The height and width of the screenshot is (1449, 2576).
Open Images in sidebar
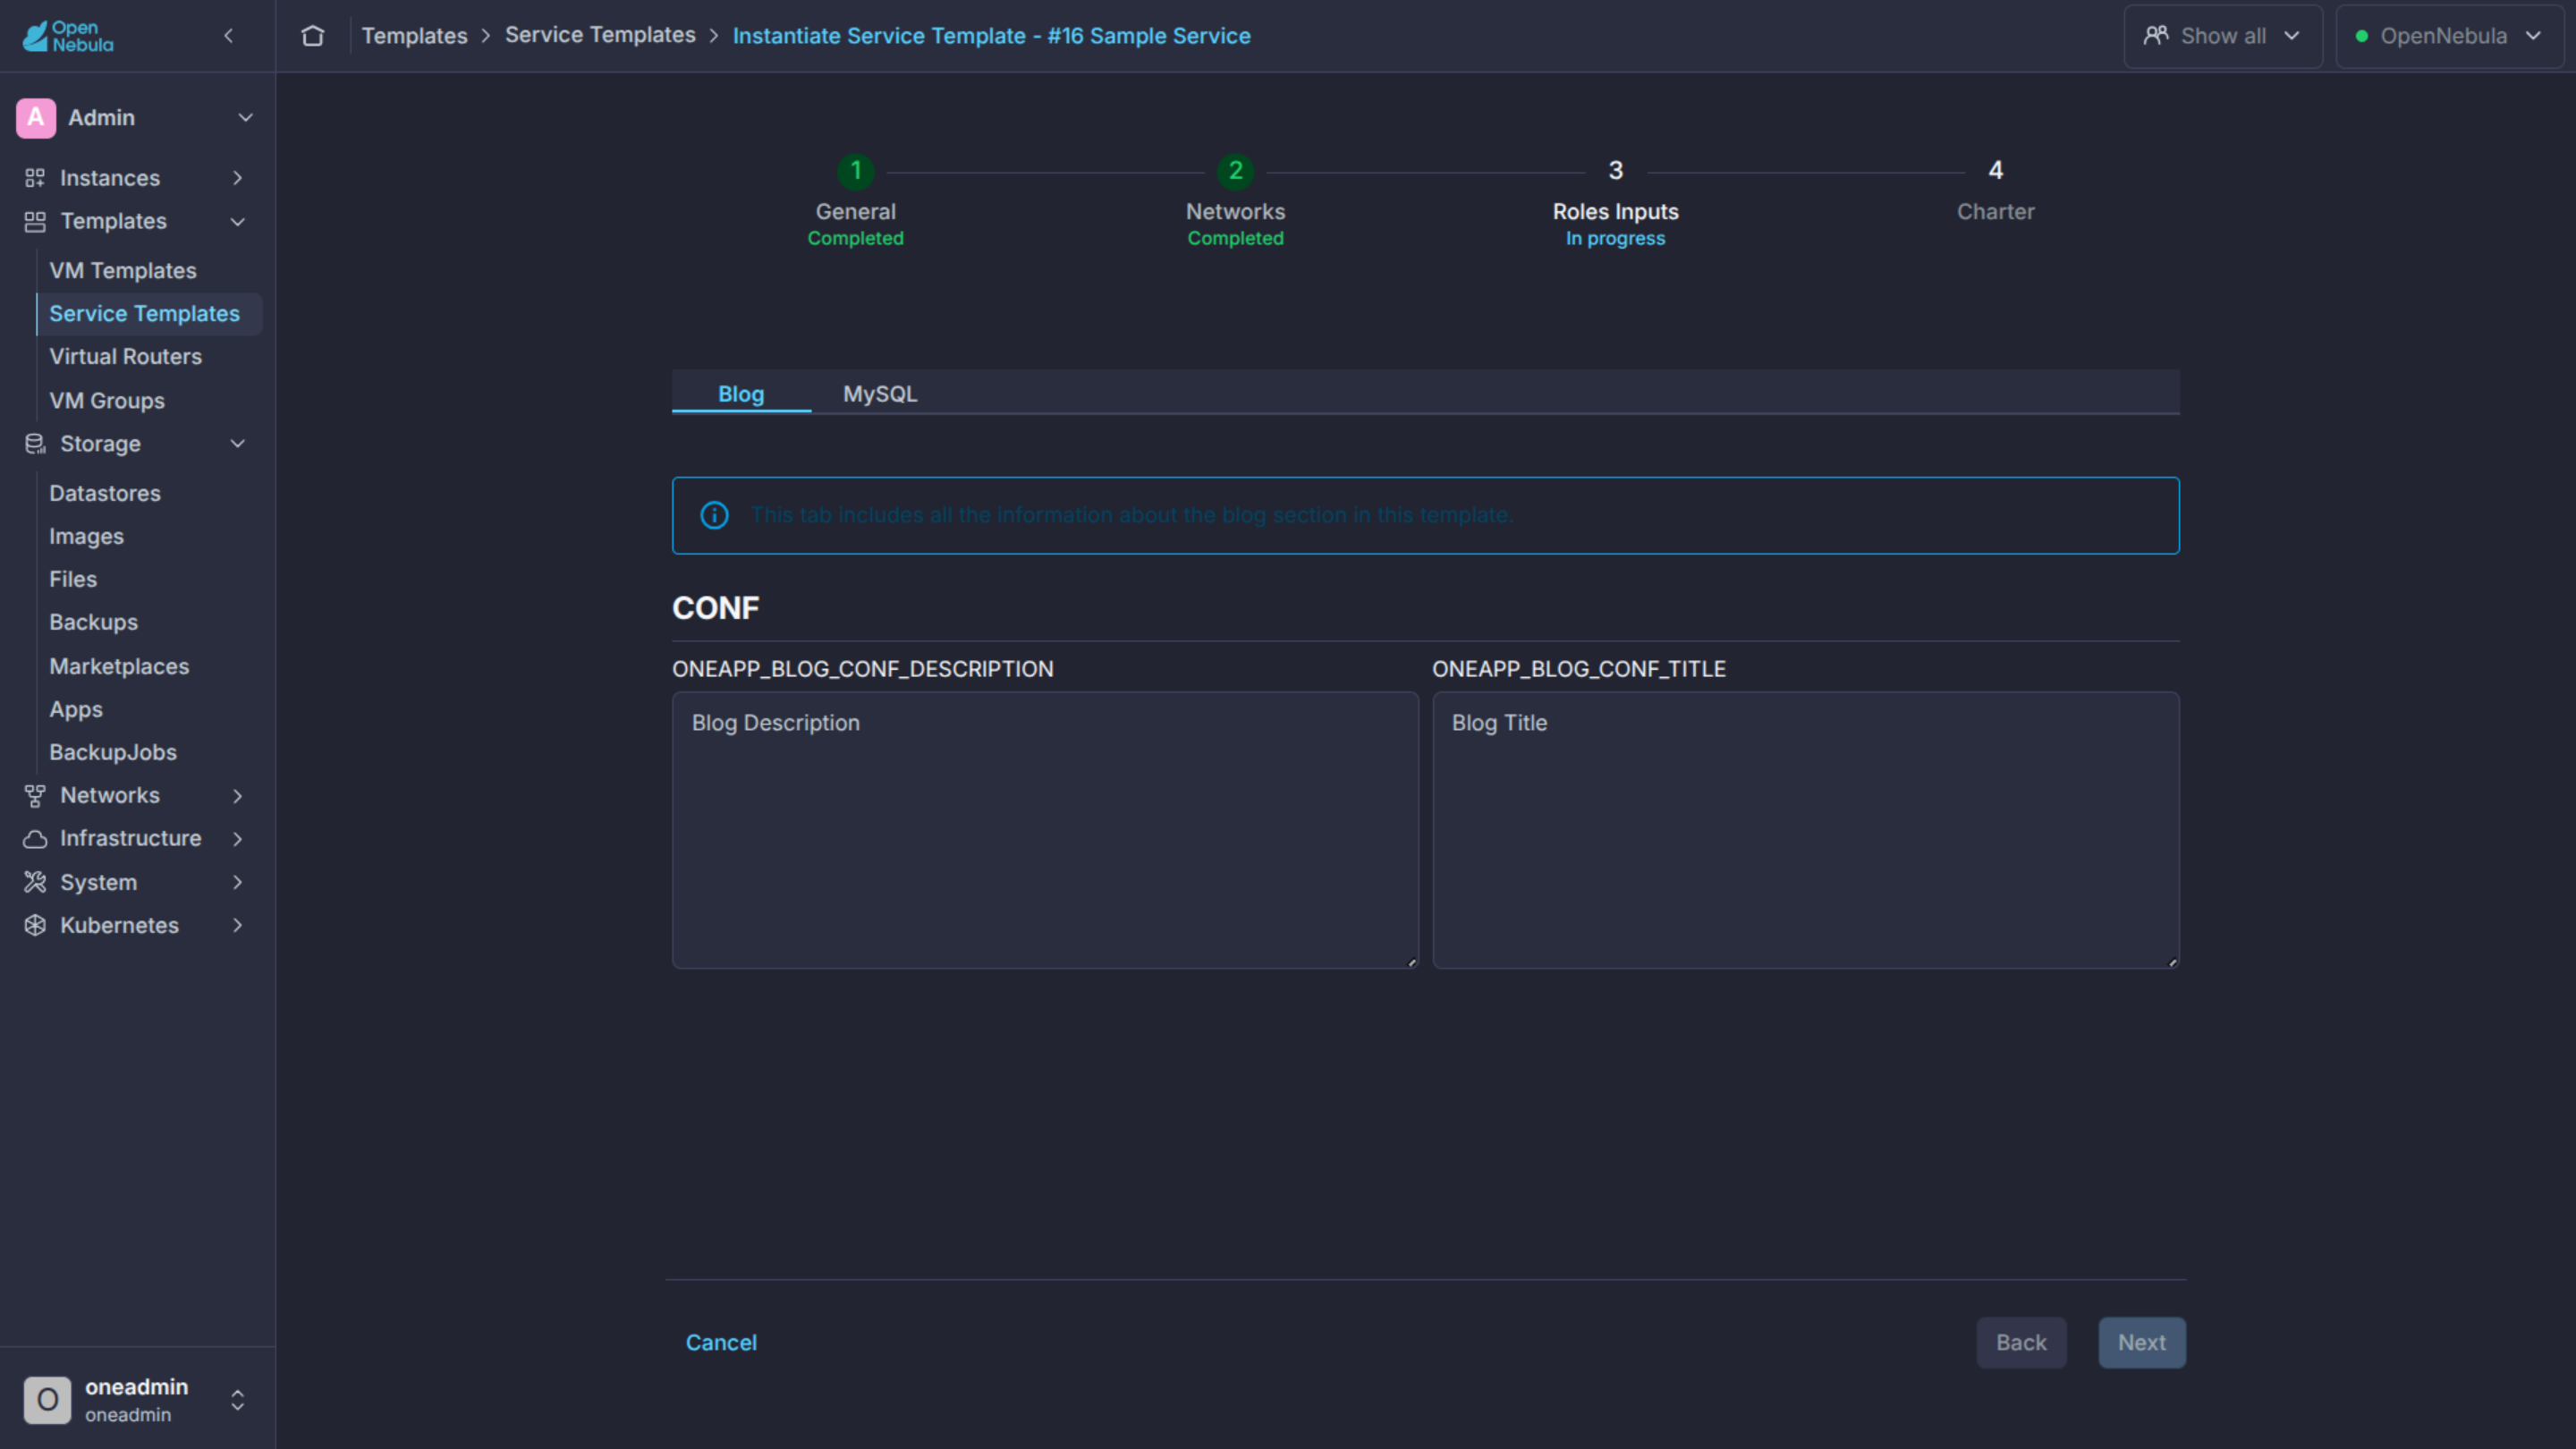pos(86,537)
